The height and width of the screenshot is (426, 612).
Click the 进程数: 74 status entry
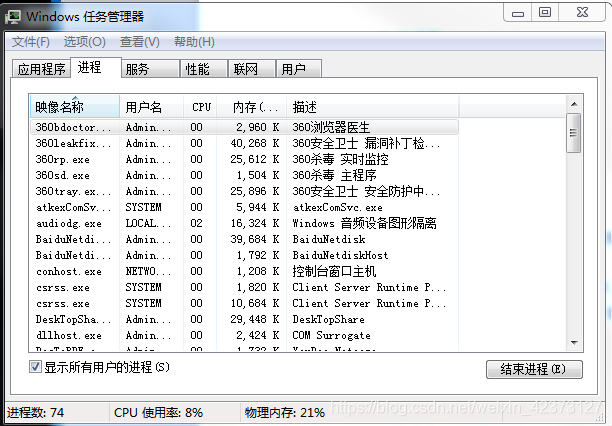(x=35, y=412)
